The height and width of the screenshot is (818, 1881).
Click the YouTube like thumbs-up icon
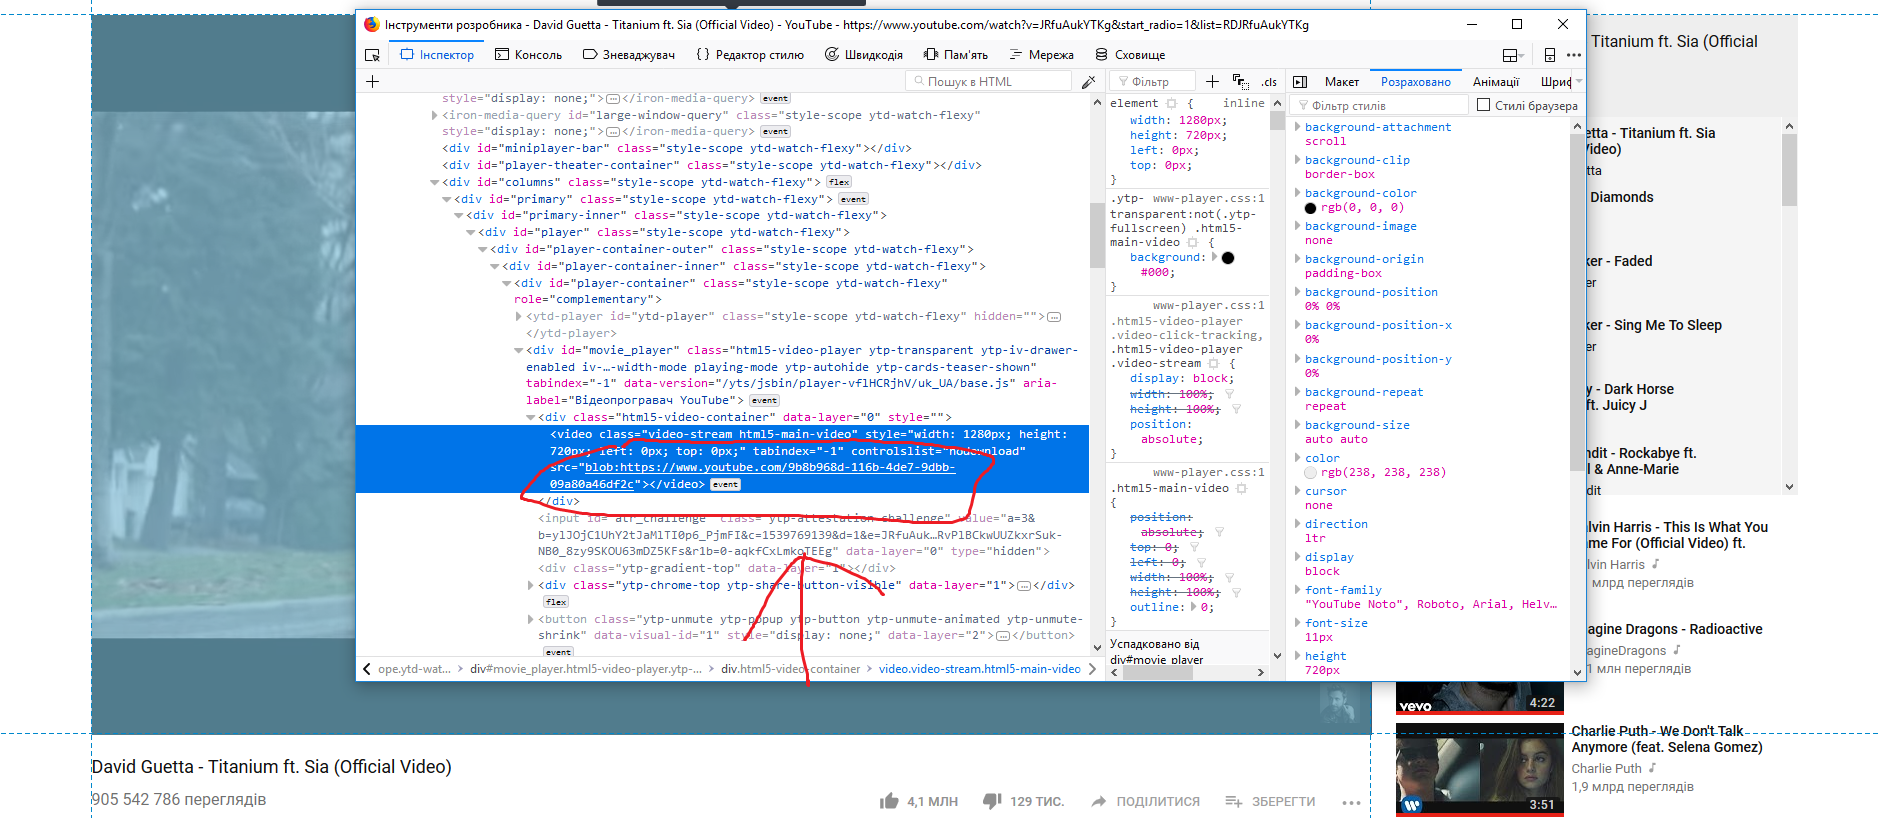pyautogui.click(x=889, y=801)
